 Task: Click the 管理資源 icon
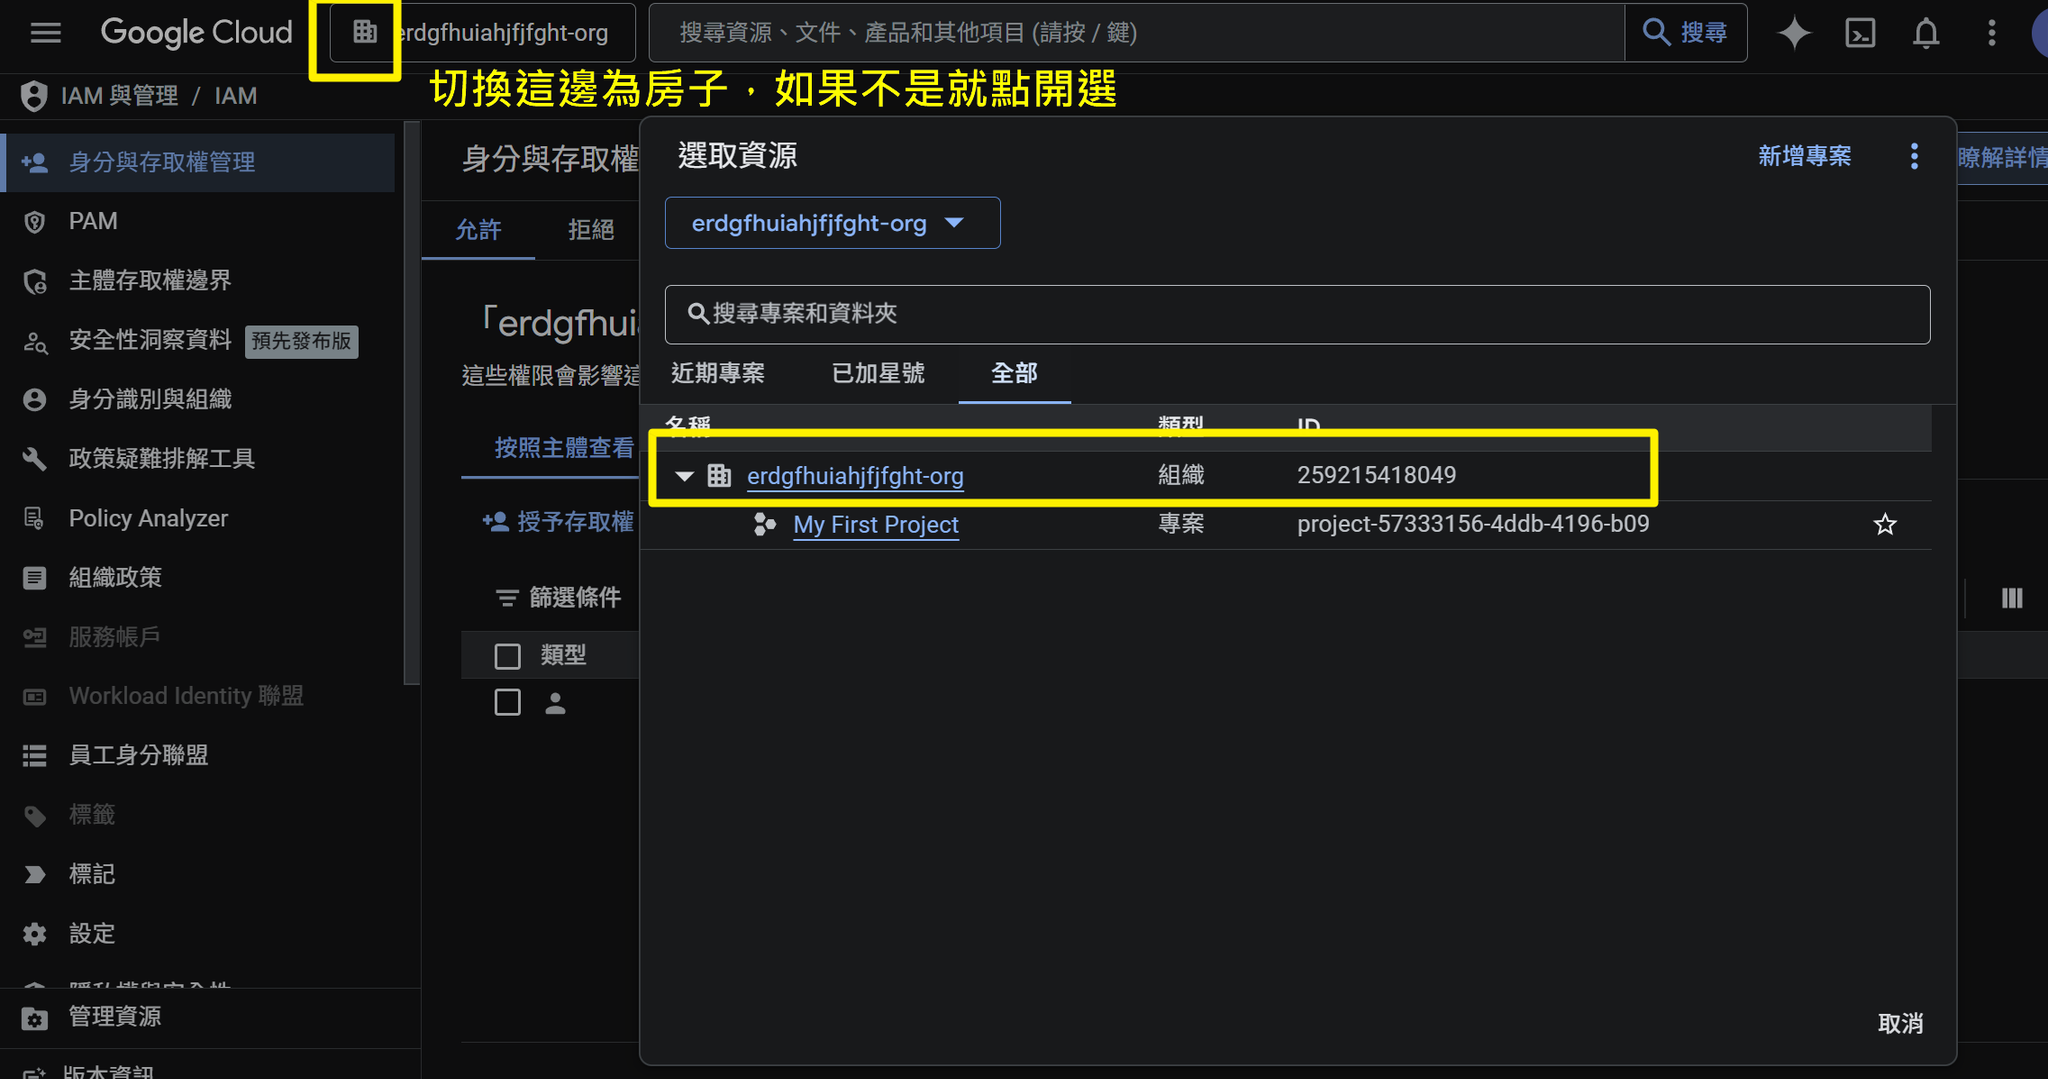coord(34,1018)
